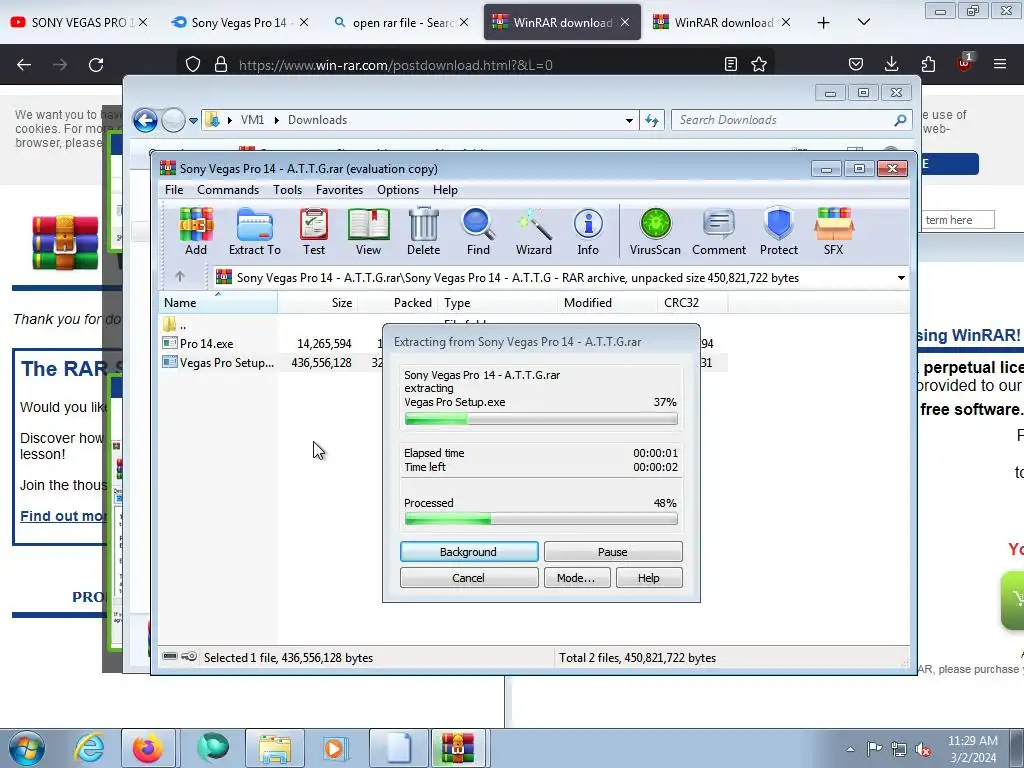Toggle reader view icon in address bar
1024x768 pixels.
731,64
